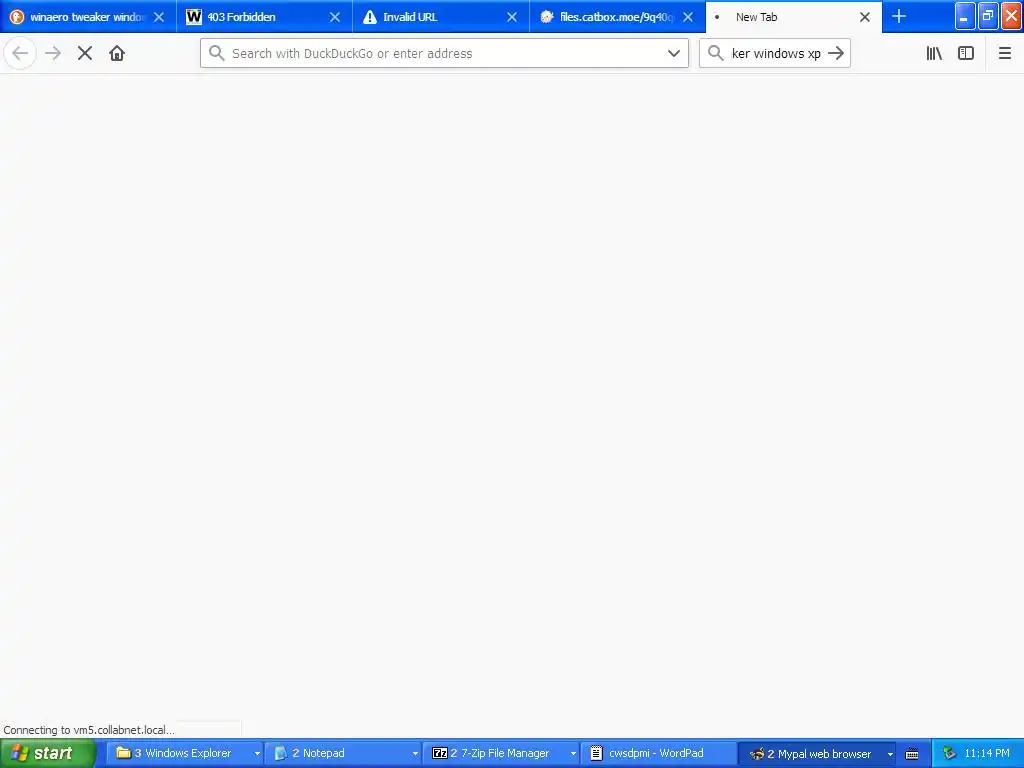Switch to cwsdpmi - WordPad window

click(658, 754)
